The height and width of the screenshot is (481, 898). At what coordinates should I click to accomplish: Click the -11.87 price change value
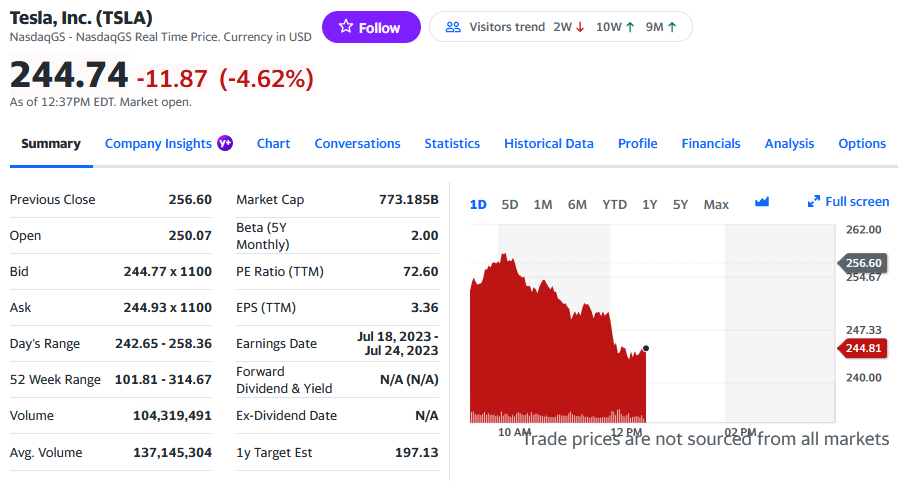click(x=172, y=78)
